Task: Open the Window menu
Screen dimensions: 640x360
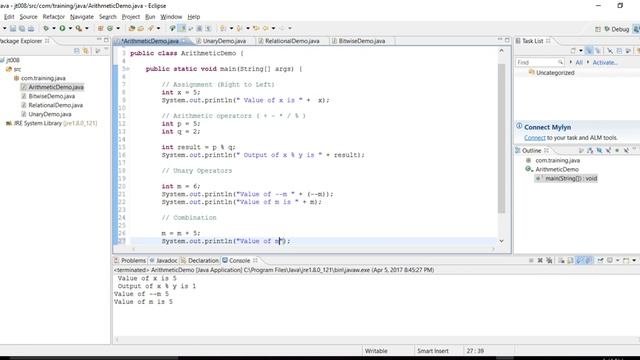Action: 171,17
